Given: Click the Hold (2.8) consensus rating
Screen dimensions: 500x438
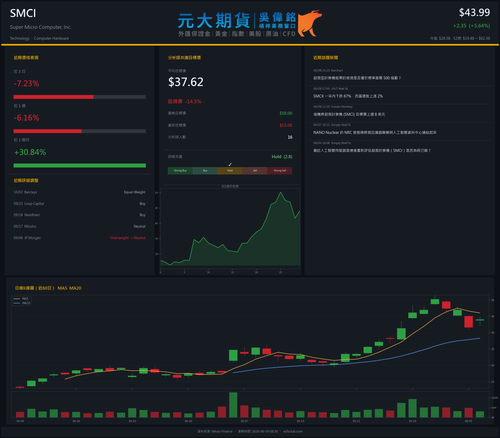Looking at the screenshot, I should coord(282,157).
